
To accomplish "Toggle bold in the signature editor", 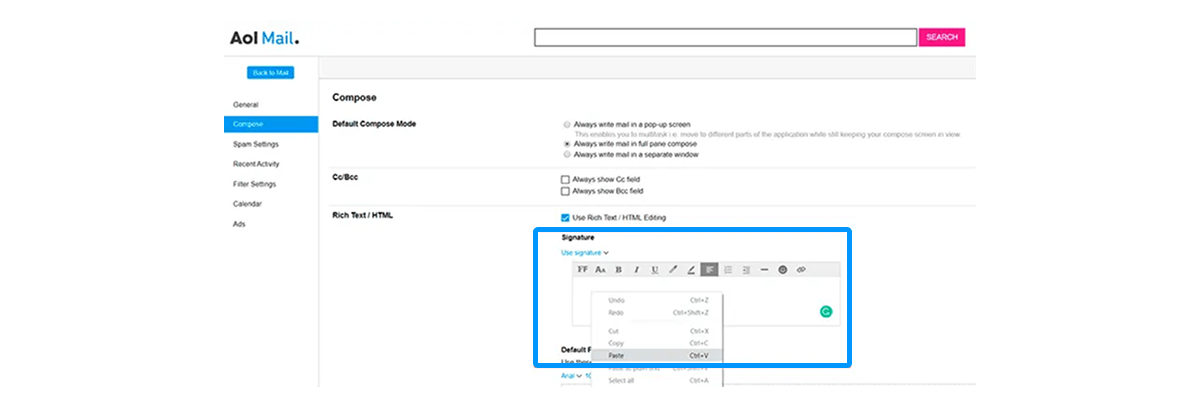I will click(618, 270).
